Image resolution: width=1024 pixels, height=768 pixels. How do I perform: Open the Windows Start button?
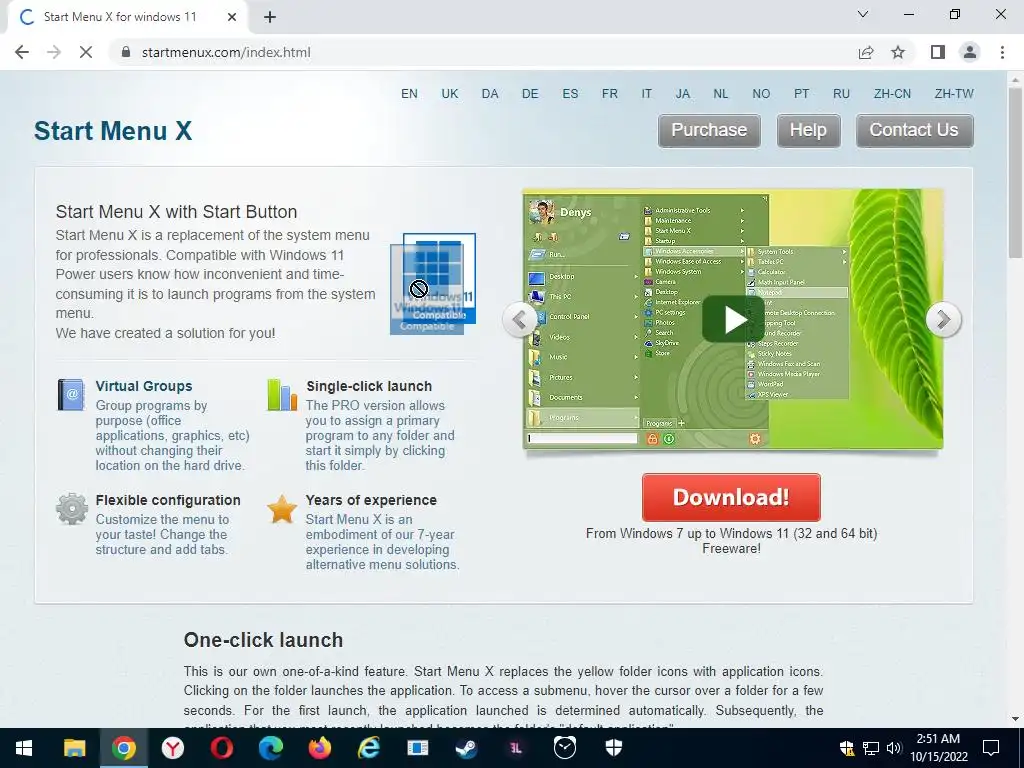(x=24, y=748)
